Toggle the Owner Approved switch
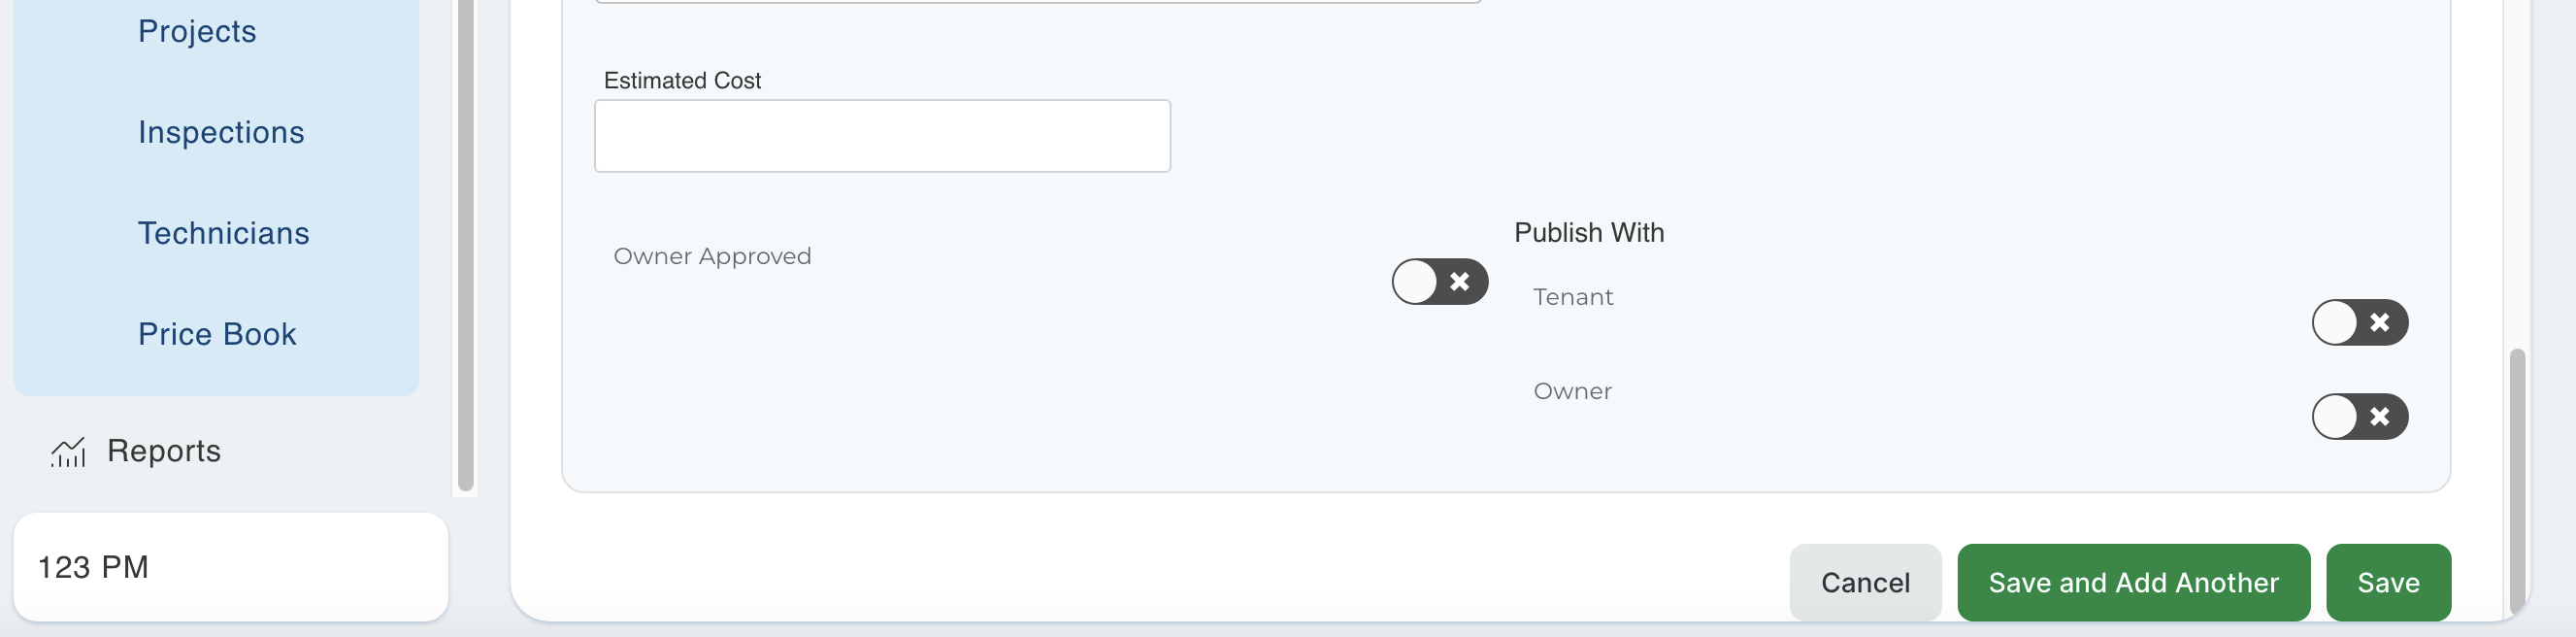Screen dimensions: 2576x637 [1439, 282]
